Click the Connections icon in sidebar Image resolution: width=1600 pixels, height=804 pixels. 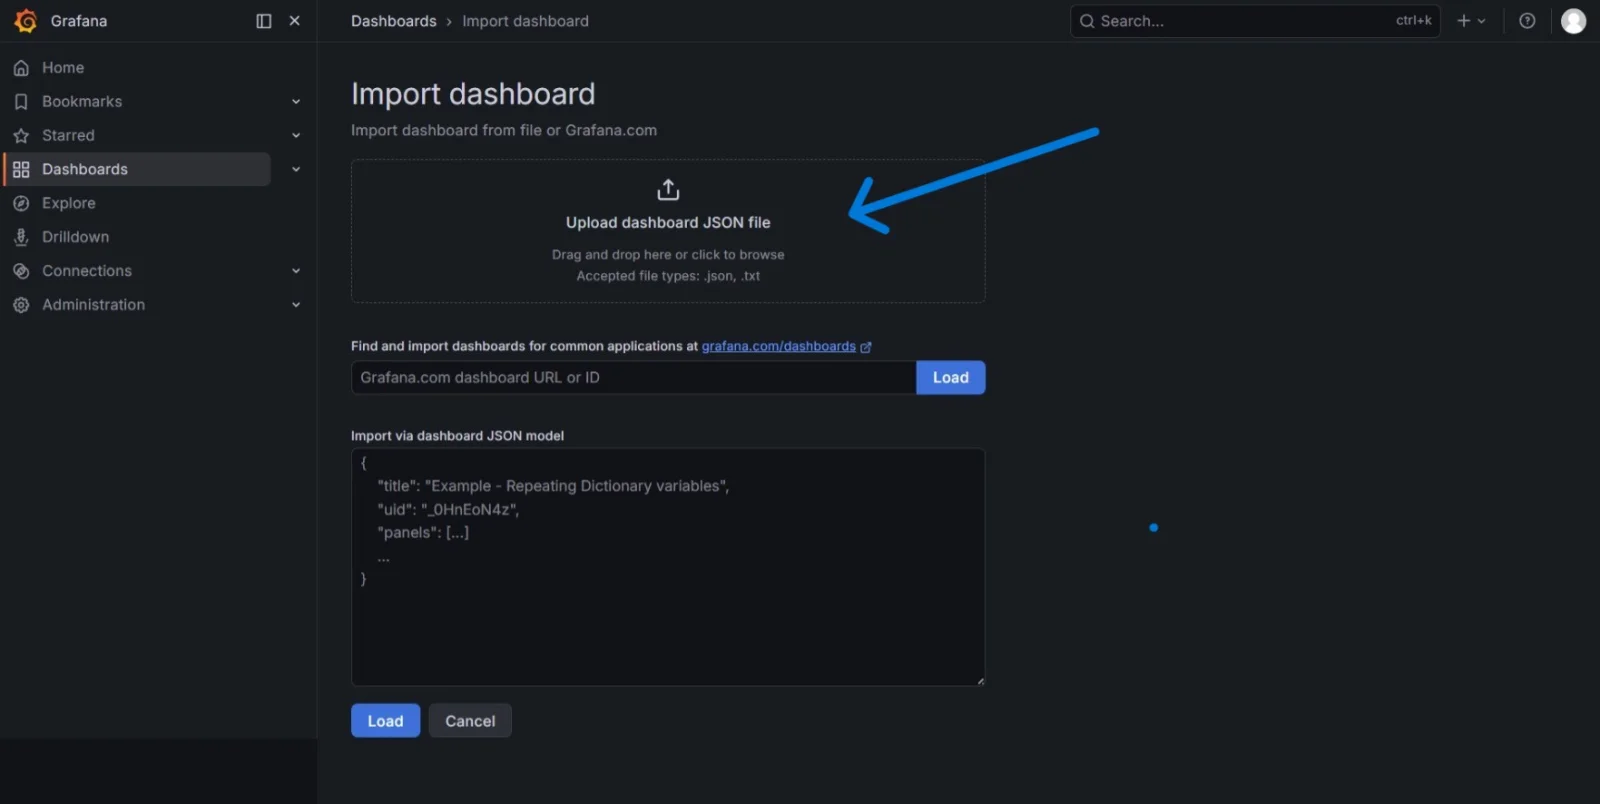tap(21, 272)
